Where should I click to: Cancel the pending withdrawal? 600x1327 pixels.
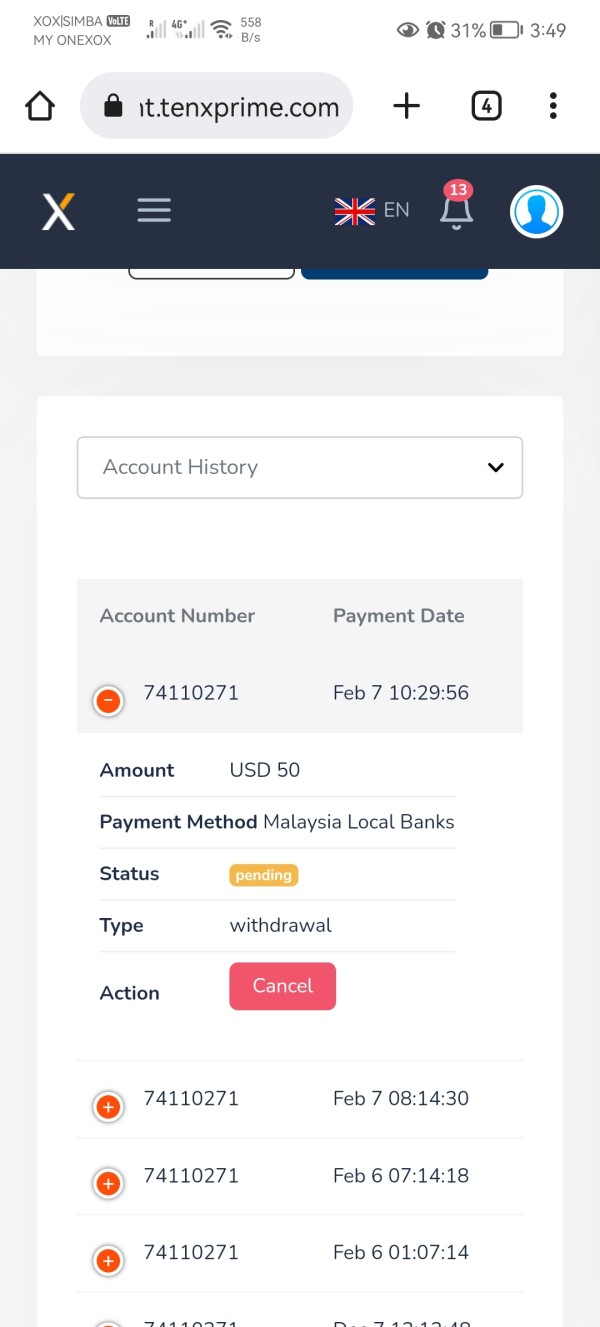click(x=282, y=986)
